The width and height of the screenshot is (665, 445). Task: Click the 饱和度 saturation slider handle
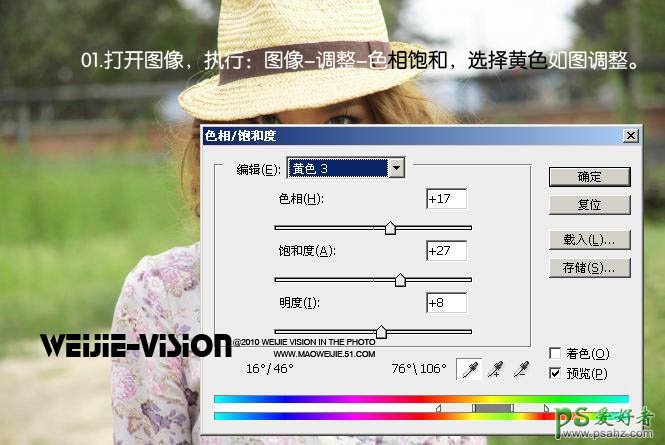click(400, 280)
